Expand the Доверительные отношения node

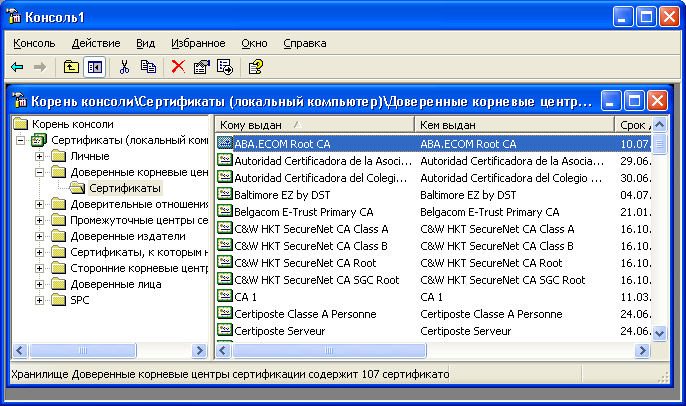click(x=39, y=204)
